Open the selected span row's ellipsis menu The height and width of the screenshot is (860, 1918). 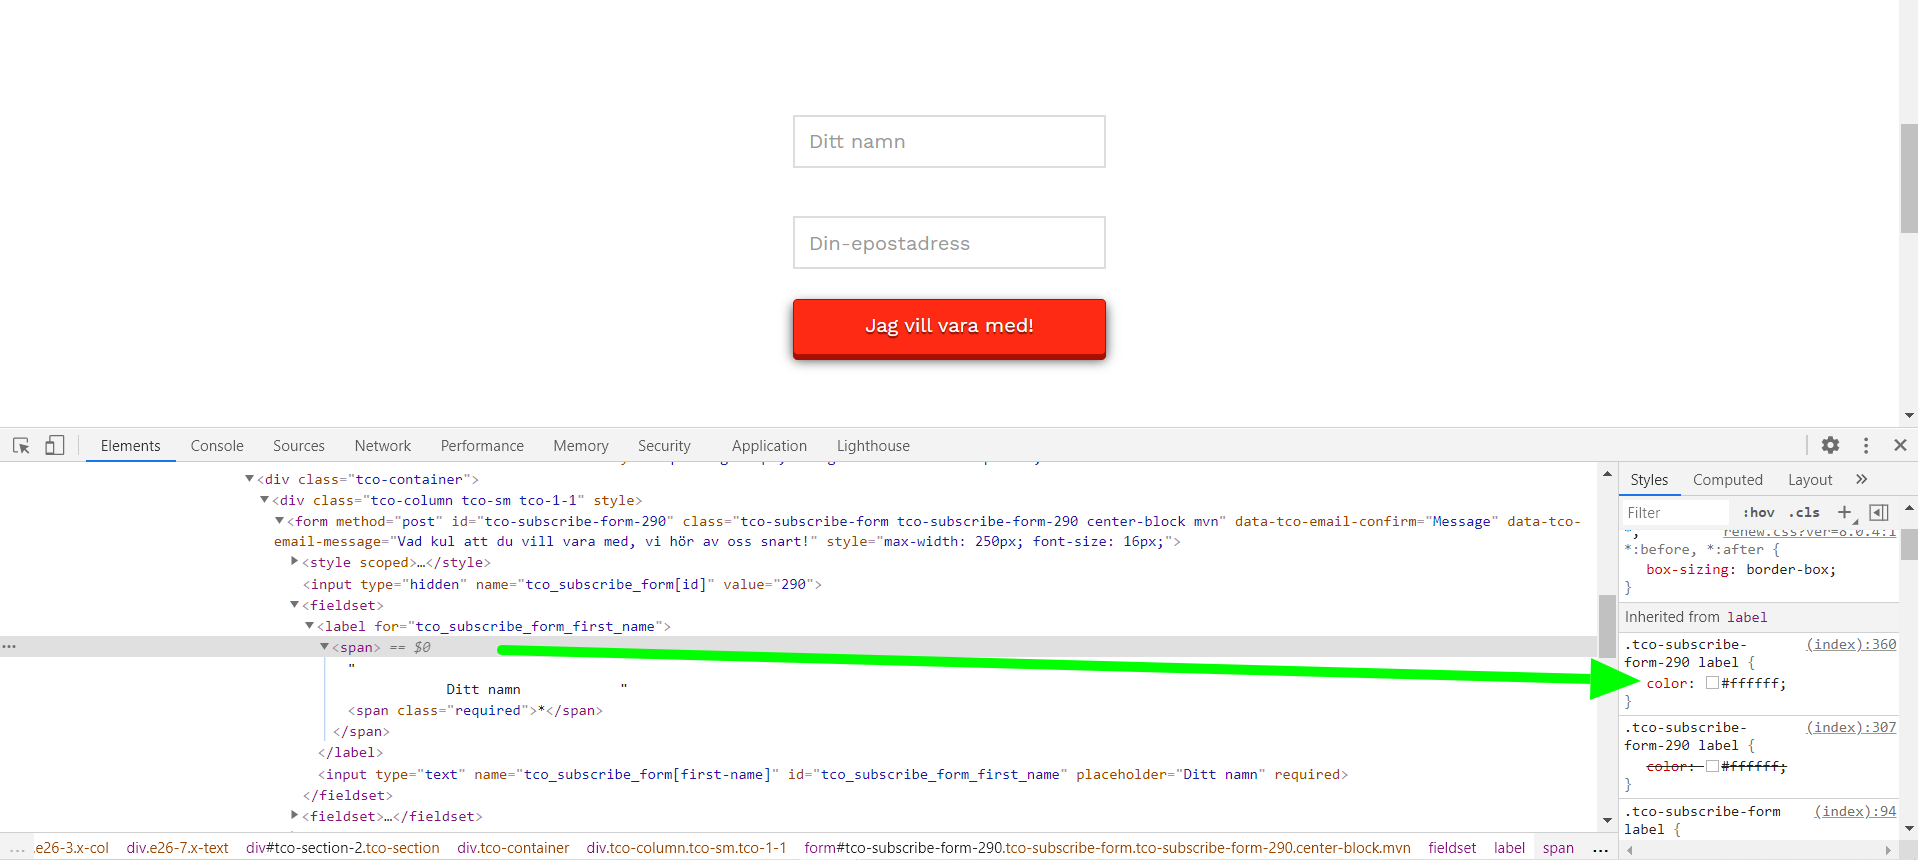[9, 647]
